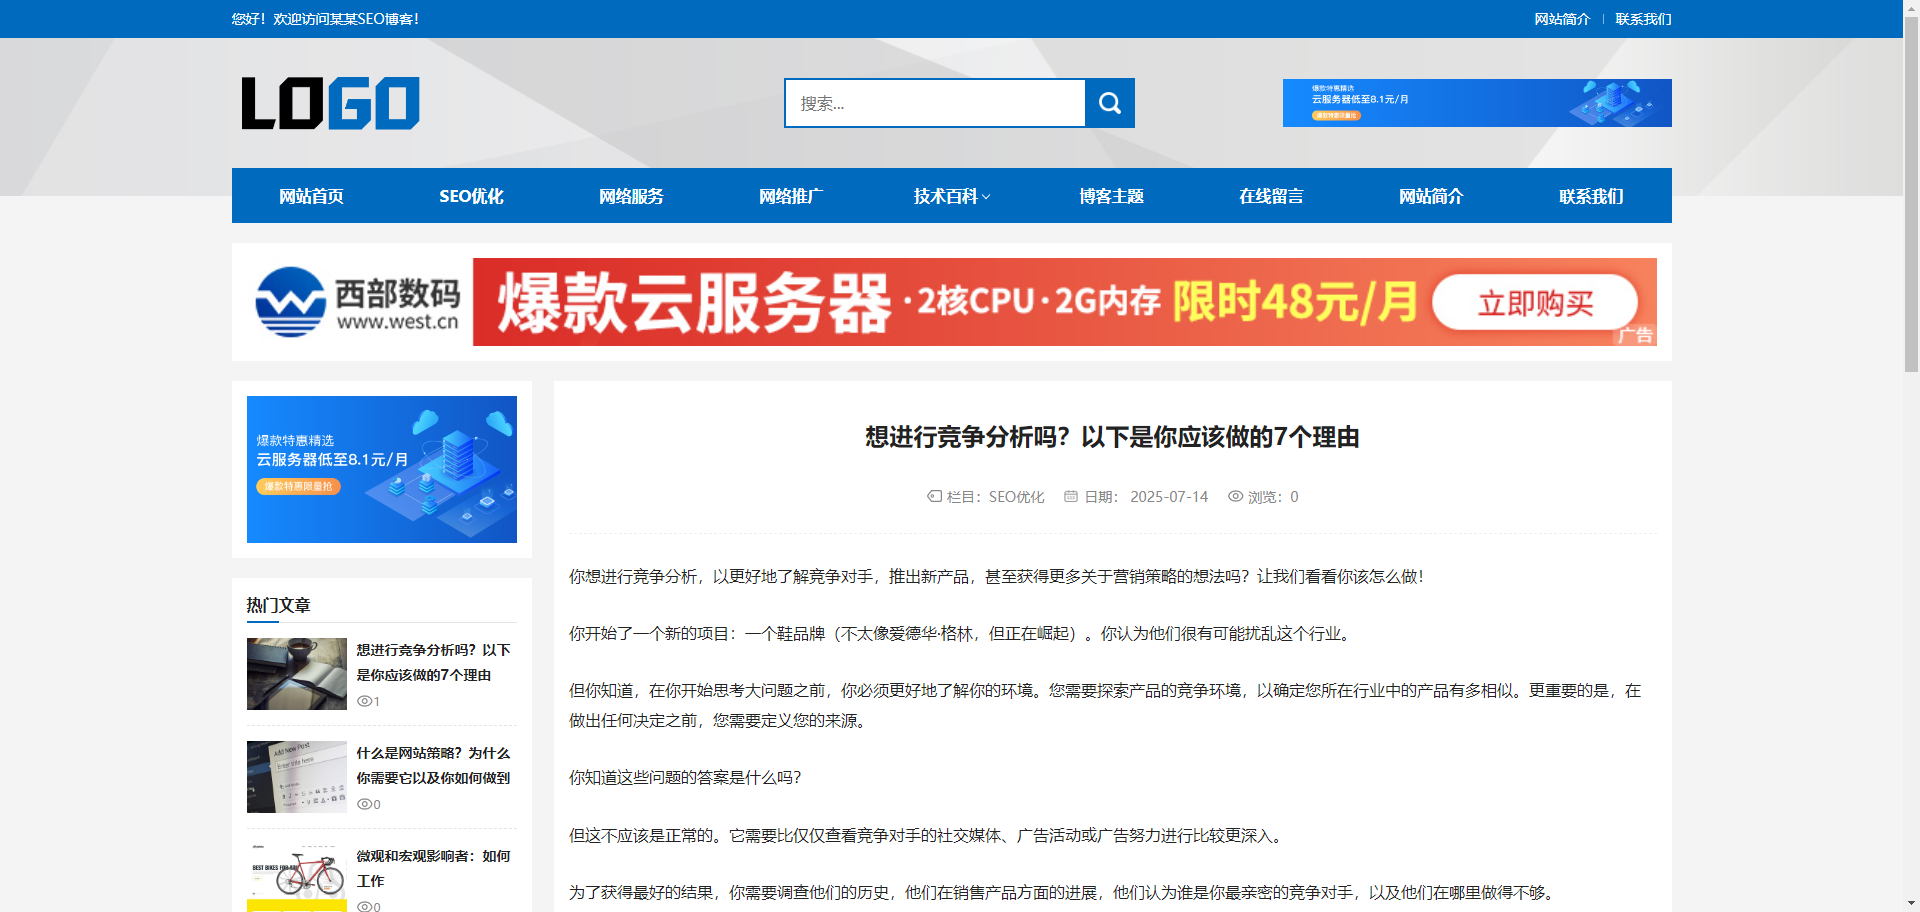Image resolution: width=1920 pixels, height=912 pixels.
Task: Click the view-count eye under 想进行竞争分析吗 sidebar item
Action: (364, 701)
